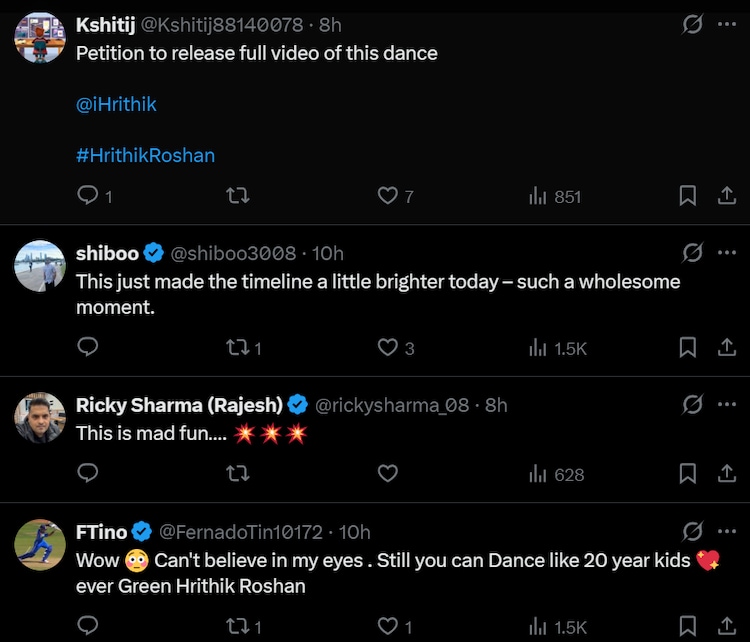The width and height of the screenshot is (750, 642).
Task: Reply to Kshitij's petition tweet
Action: pyautogui.click(x=88, y=196)
